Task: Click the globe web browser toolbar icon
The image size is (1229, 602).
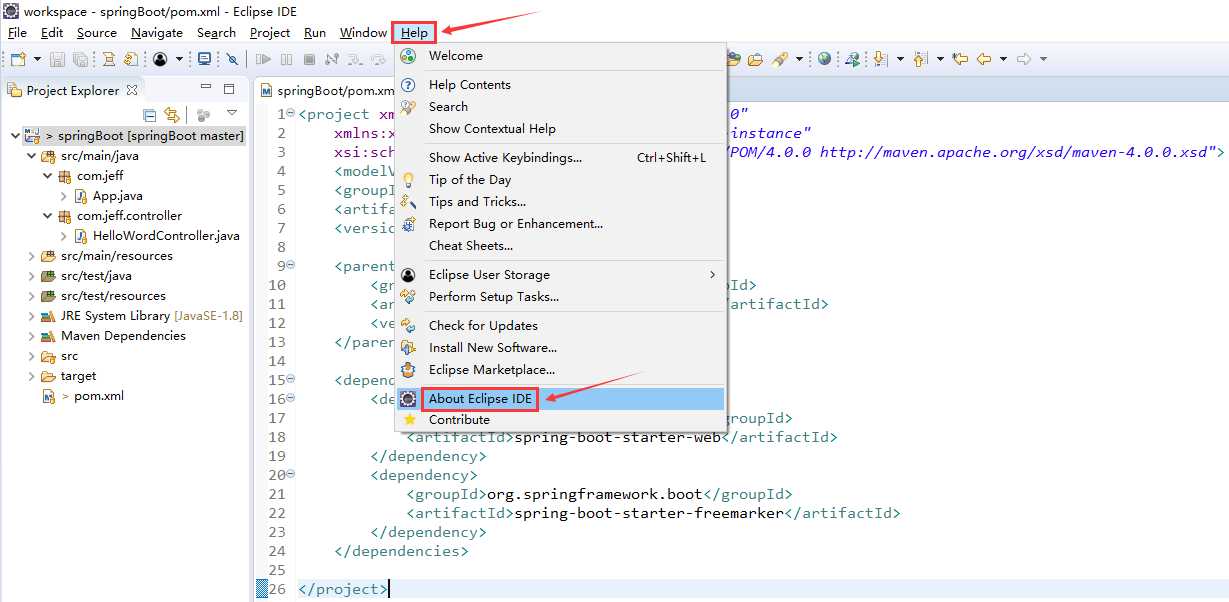Action: [x=824, y=58]
